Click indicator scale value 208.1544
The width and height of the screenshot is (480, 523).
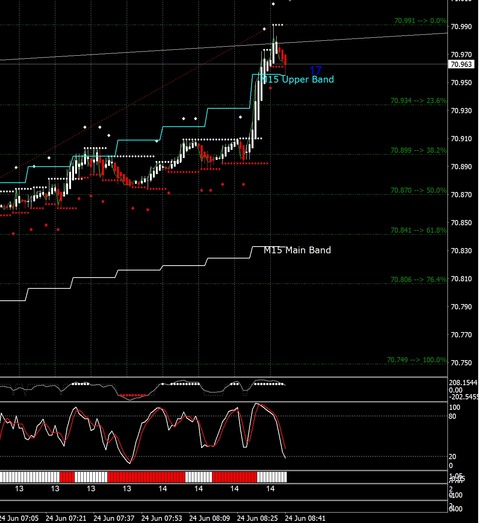[463, 383]
